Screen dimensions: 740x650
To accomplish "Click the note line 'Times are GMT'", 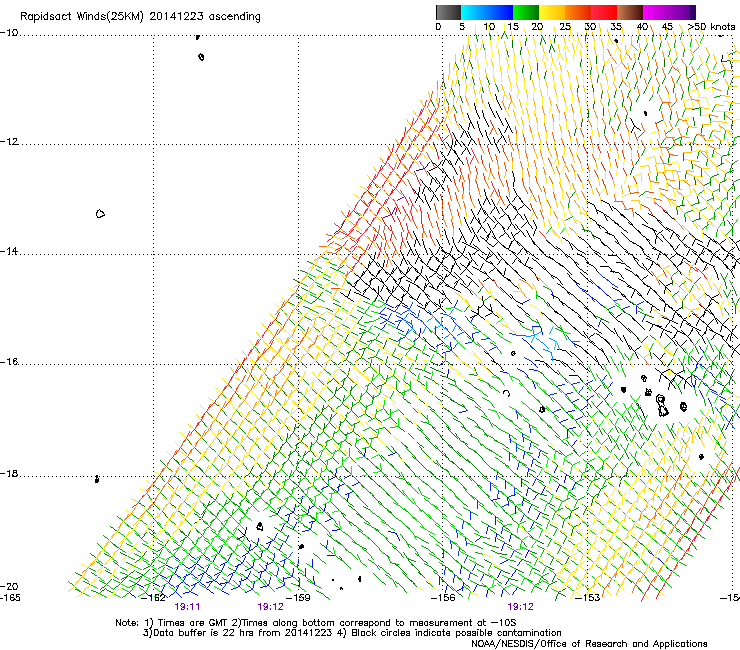I will pos(193,623).
